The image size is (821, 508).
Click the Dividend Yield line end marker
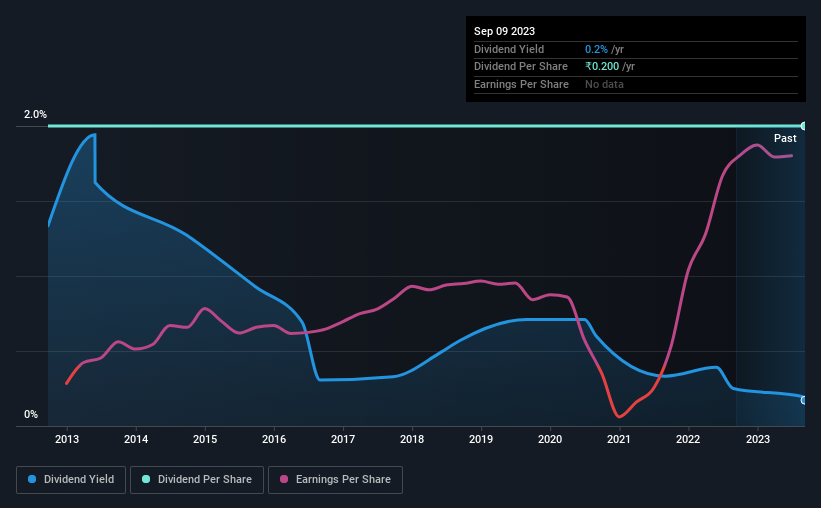click(803, 400)
